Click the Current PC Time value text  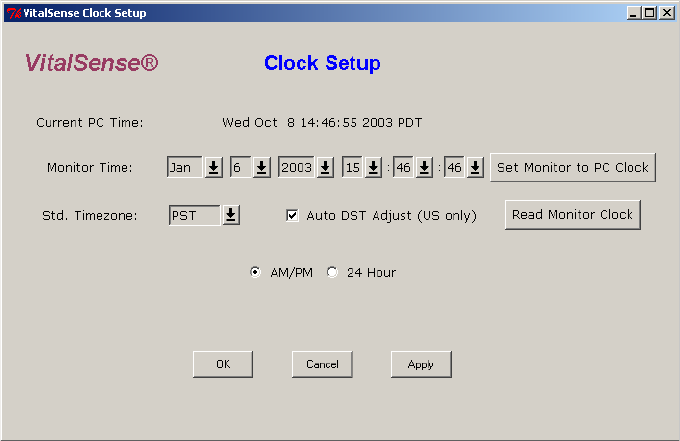pos(322,123)
